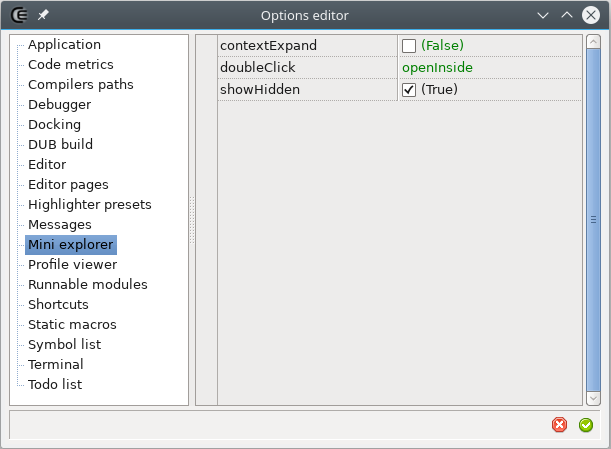Screen dimensions: 611x449
Task: Click the green accept options icon
Action: tap(586, 425)
